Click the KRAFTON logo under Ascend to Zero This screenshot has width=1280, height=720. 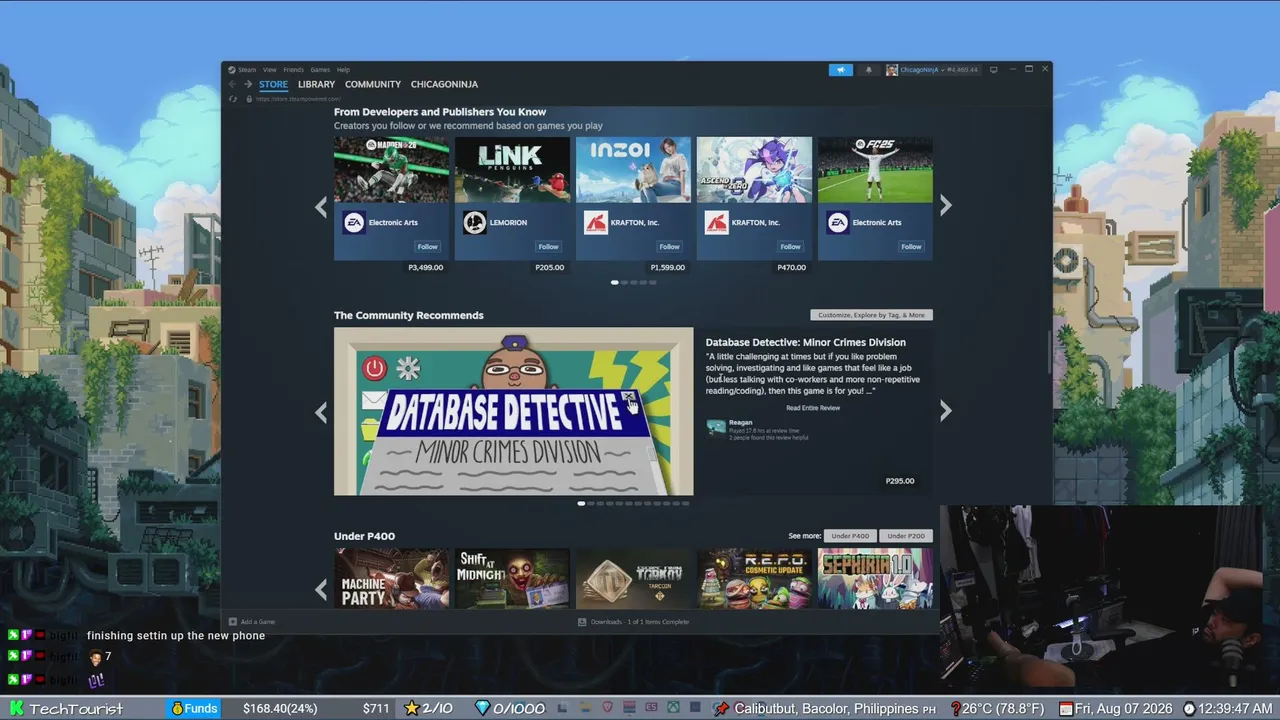(x=716, y=223)
